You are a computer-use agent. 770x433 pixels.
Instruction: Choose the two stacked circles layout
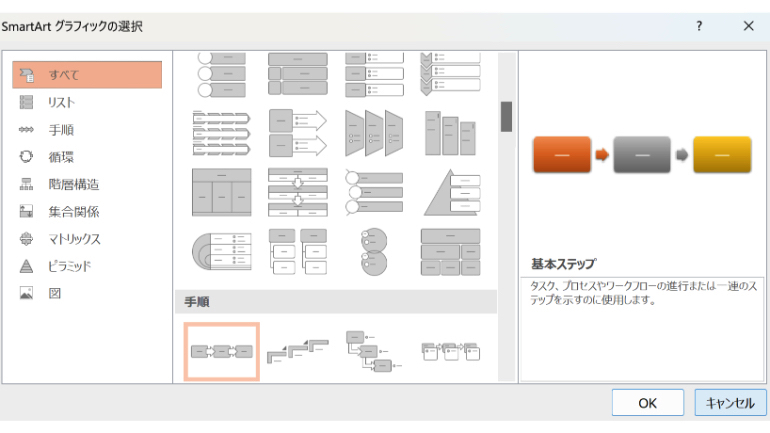tap(374, 252)
